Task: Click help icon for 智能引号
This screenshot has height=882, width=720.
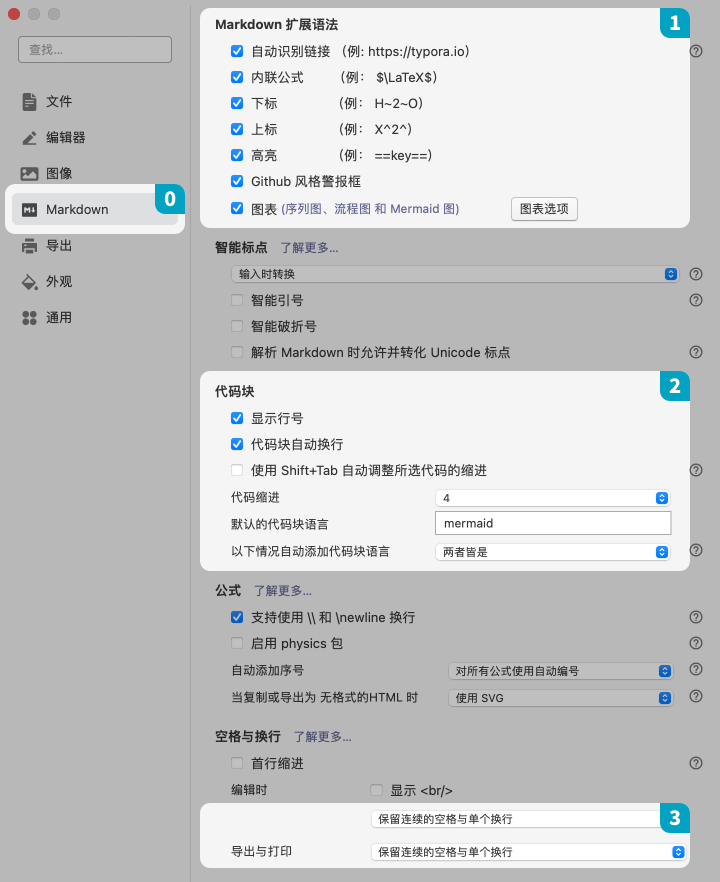Action: (x=696, y=300)
